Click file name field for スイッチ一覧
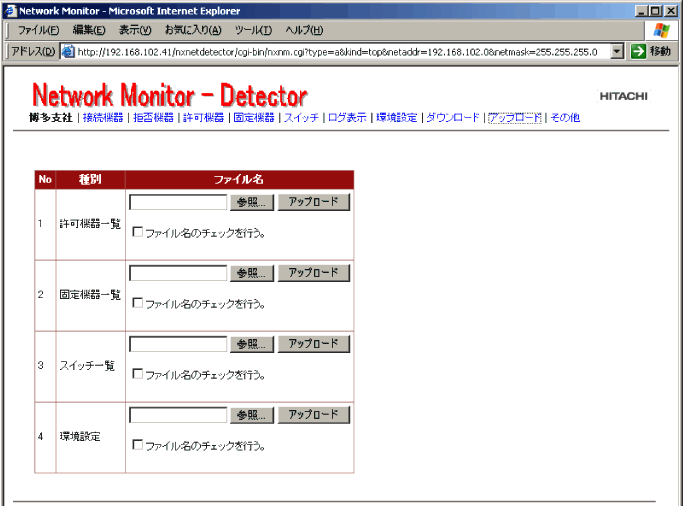Image resolution: width=683 pixels, height=506 pixels. click(178, 344)
